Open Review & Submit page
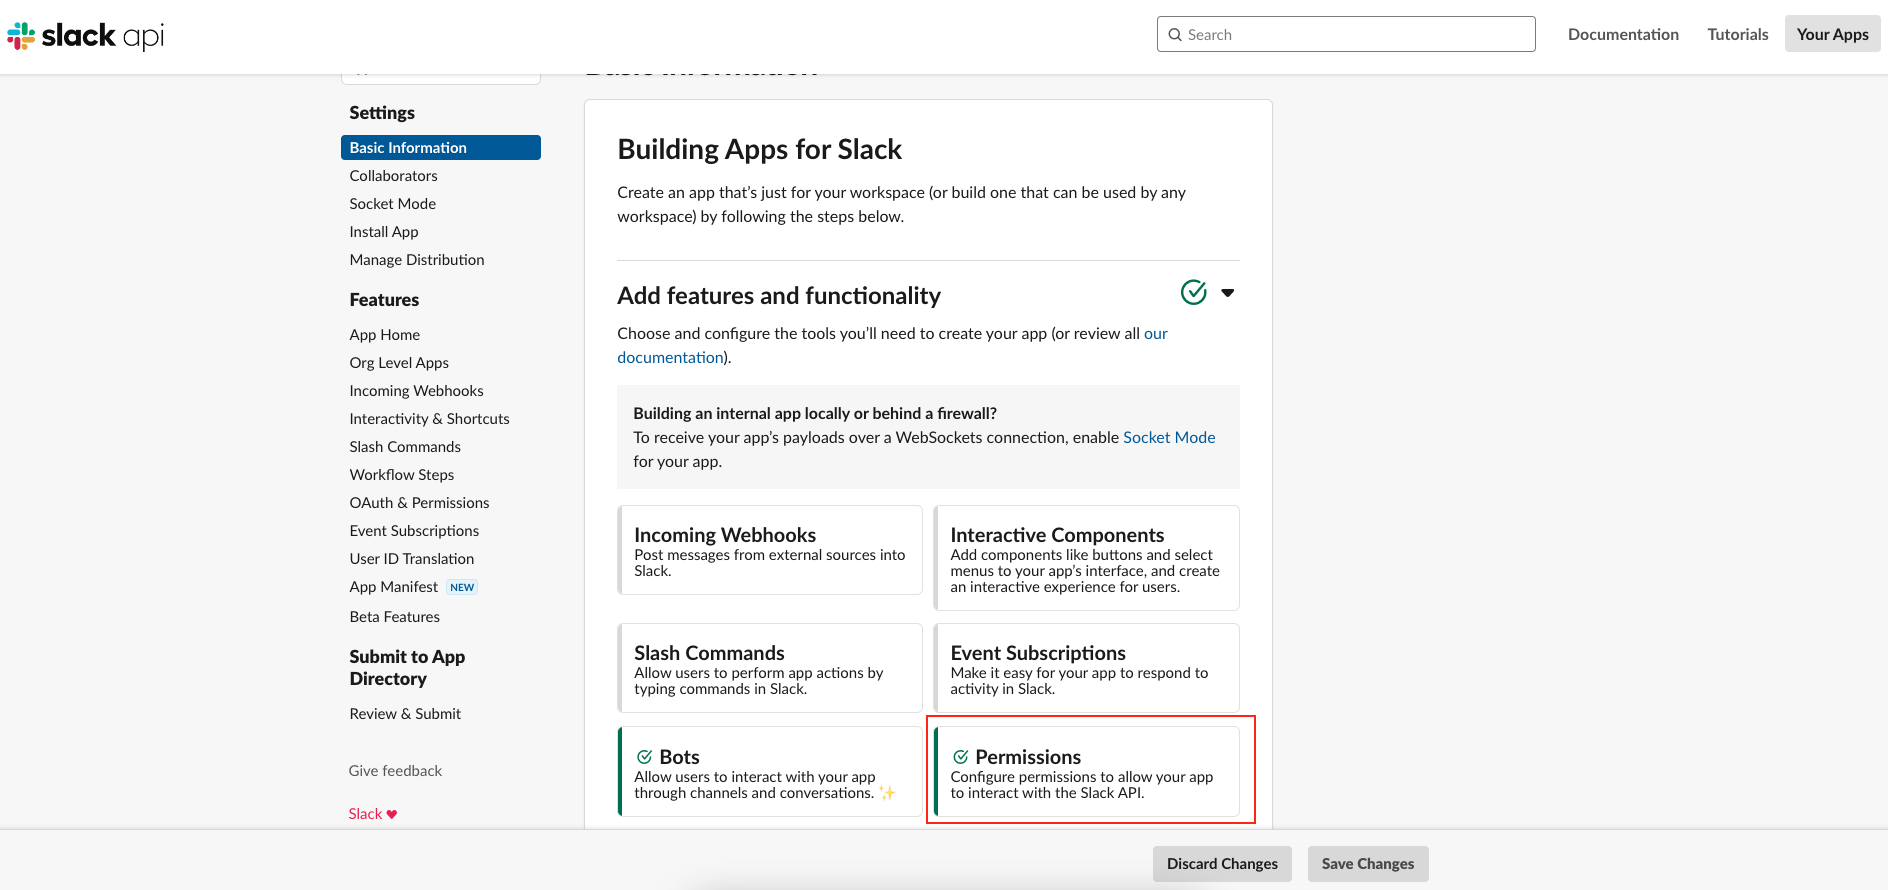Viewport: 1888px width, 890px height. pyautogui.click(x=405, y=714)
